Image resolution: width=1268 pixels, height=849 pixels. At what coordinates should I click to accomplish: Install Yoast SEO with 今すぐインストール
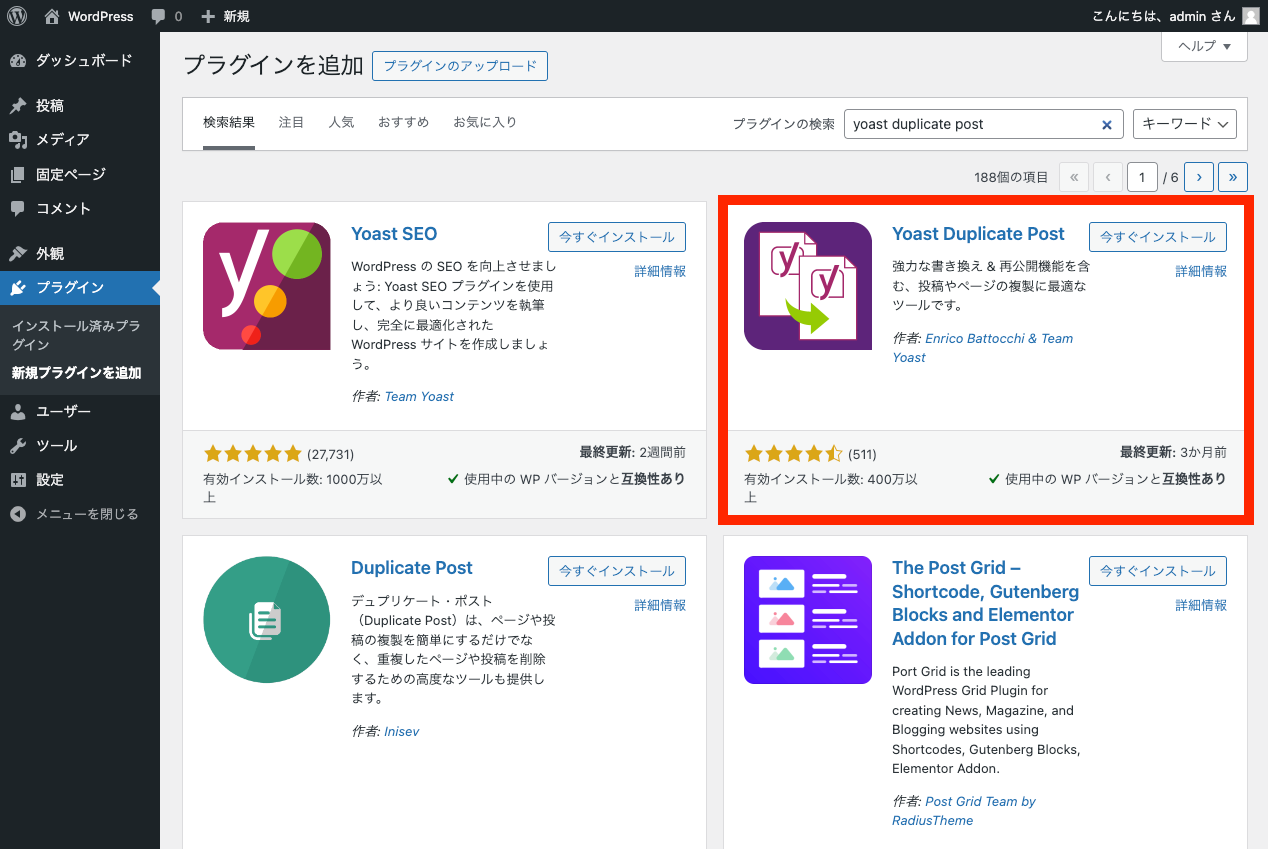tap(617, 237)
